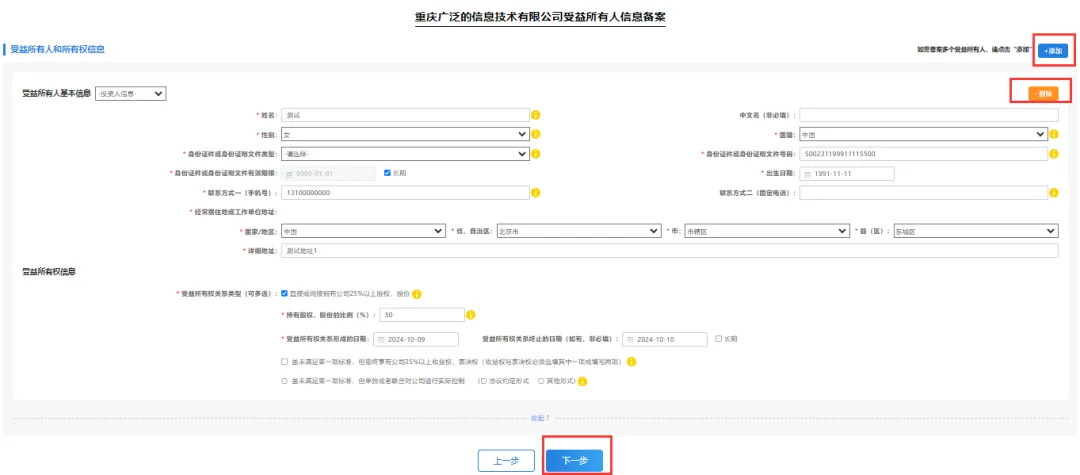
Task: Open the 性别 dropdown
Action: 405,134
